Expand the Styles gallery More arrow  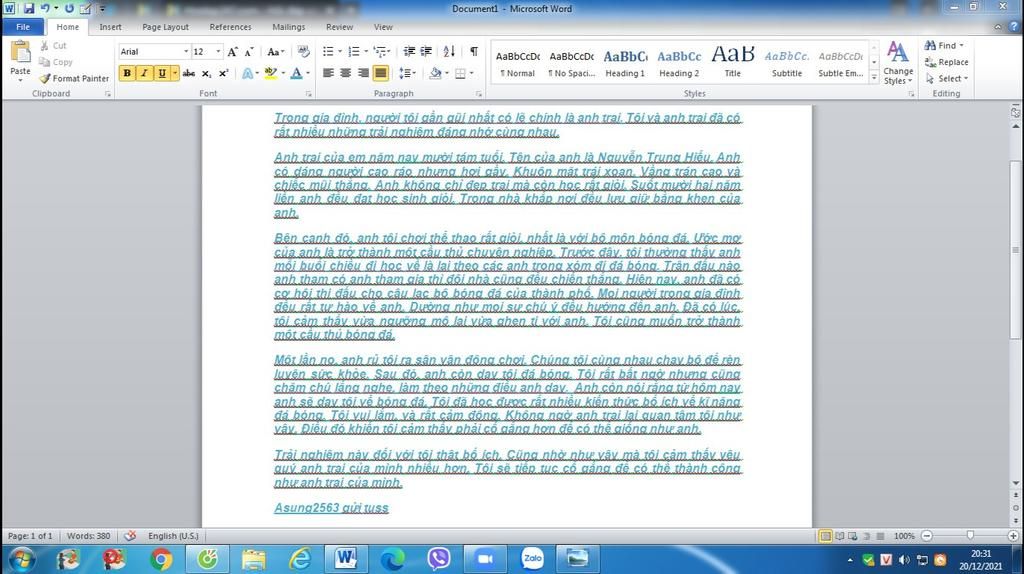coord(874,77)
